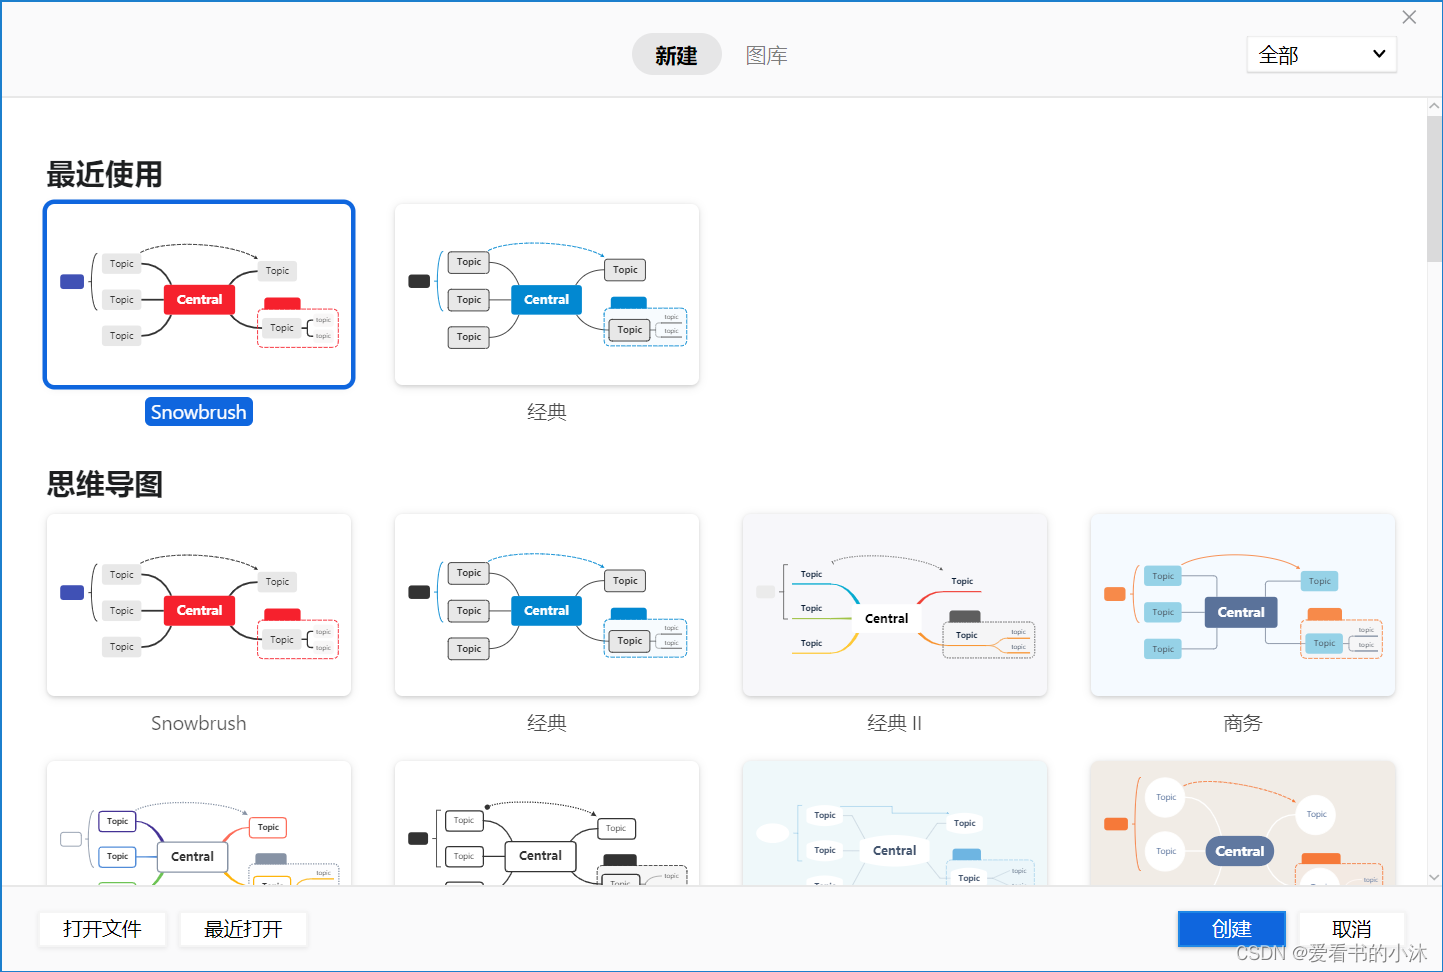Click the scrollbar down arrow
Viewport: 1443px width, 972px height.
coord(1434,877)
